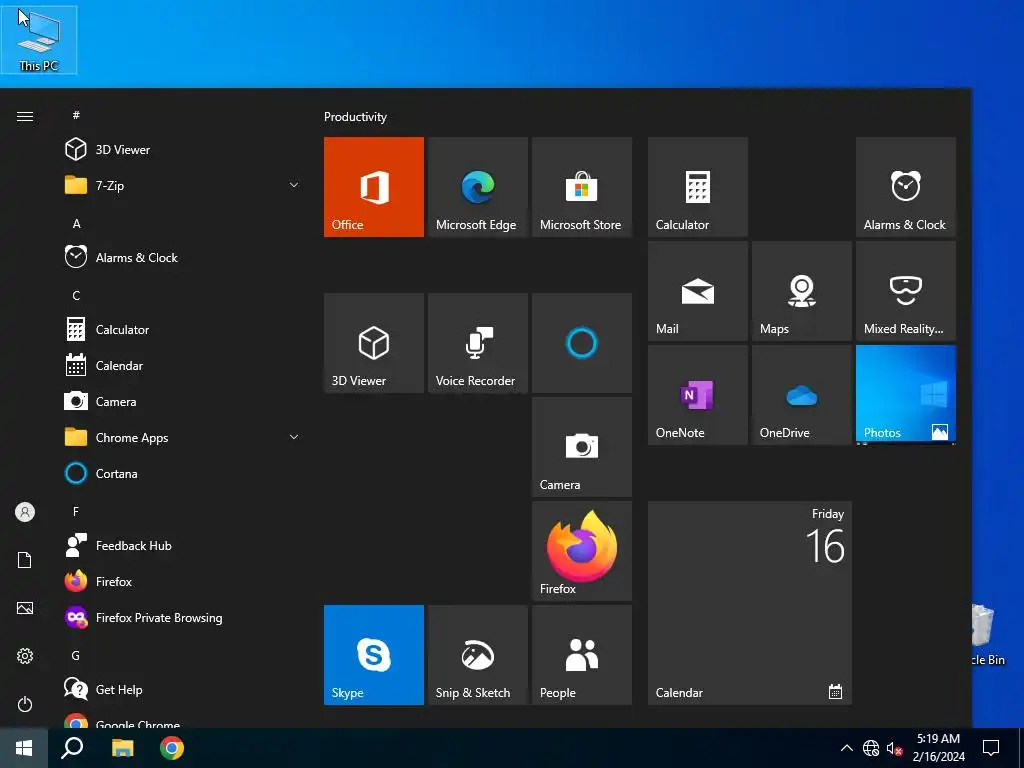Open the Photos tile

click(906, 395)
